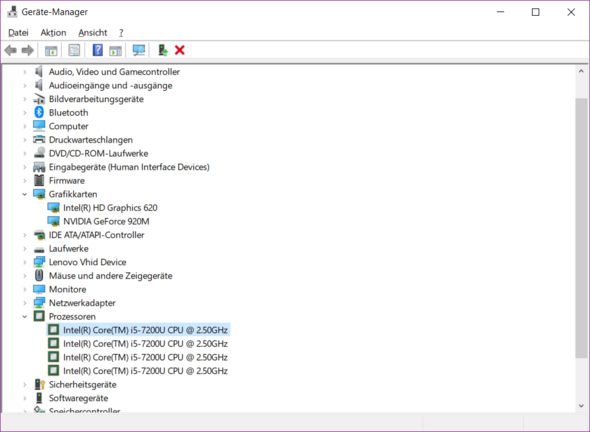
Task: Click the Laufwerke drive icon
Action: pos(39,249)
